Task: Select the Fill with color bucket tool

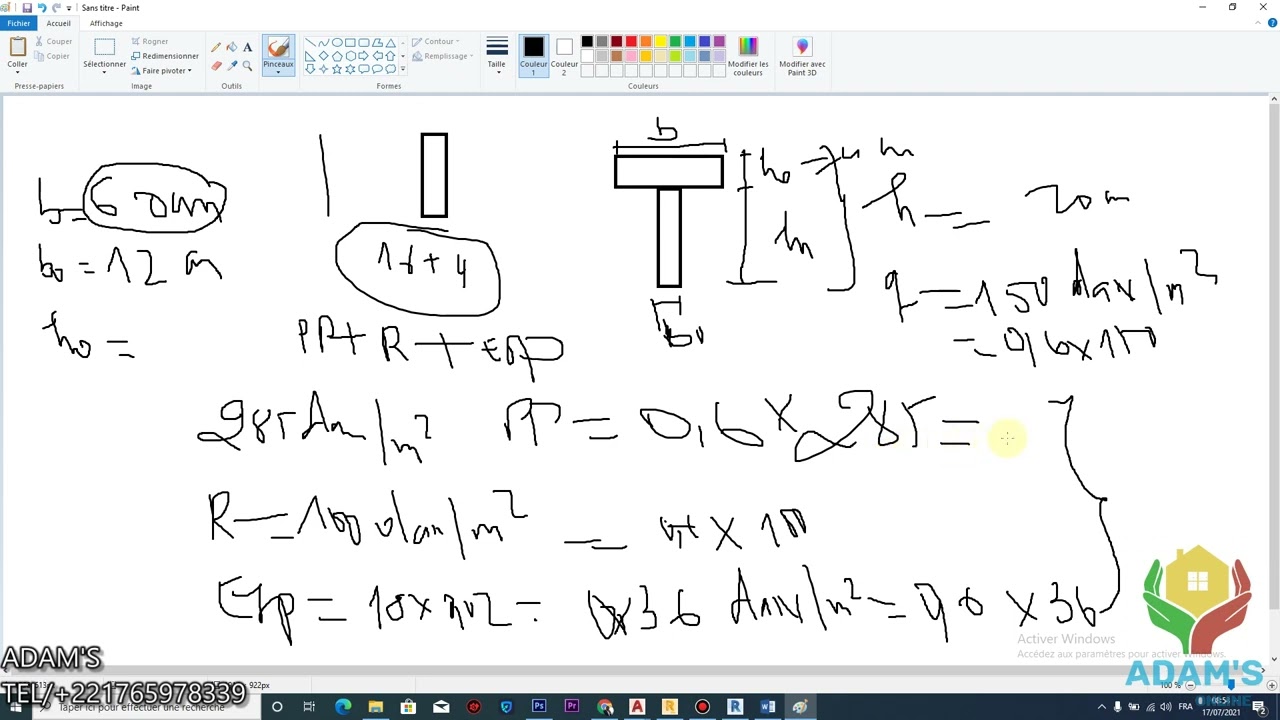Action: 232,47
